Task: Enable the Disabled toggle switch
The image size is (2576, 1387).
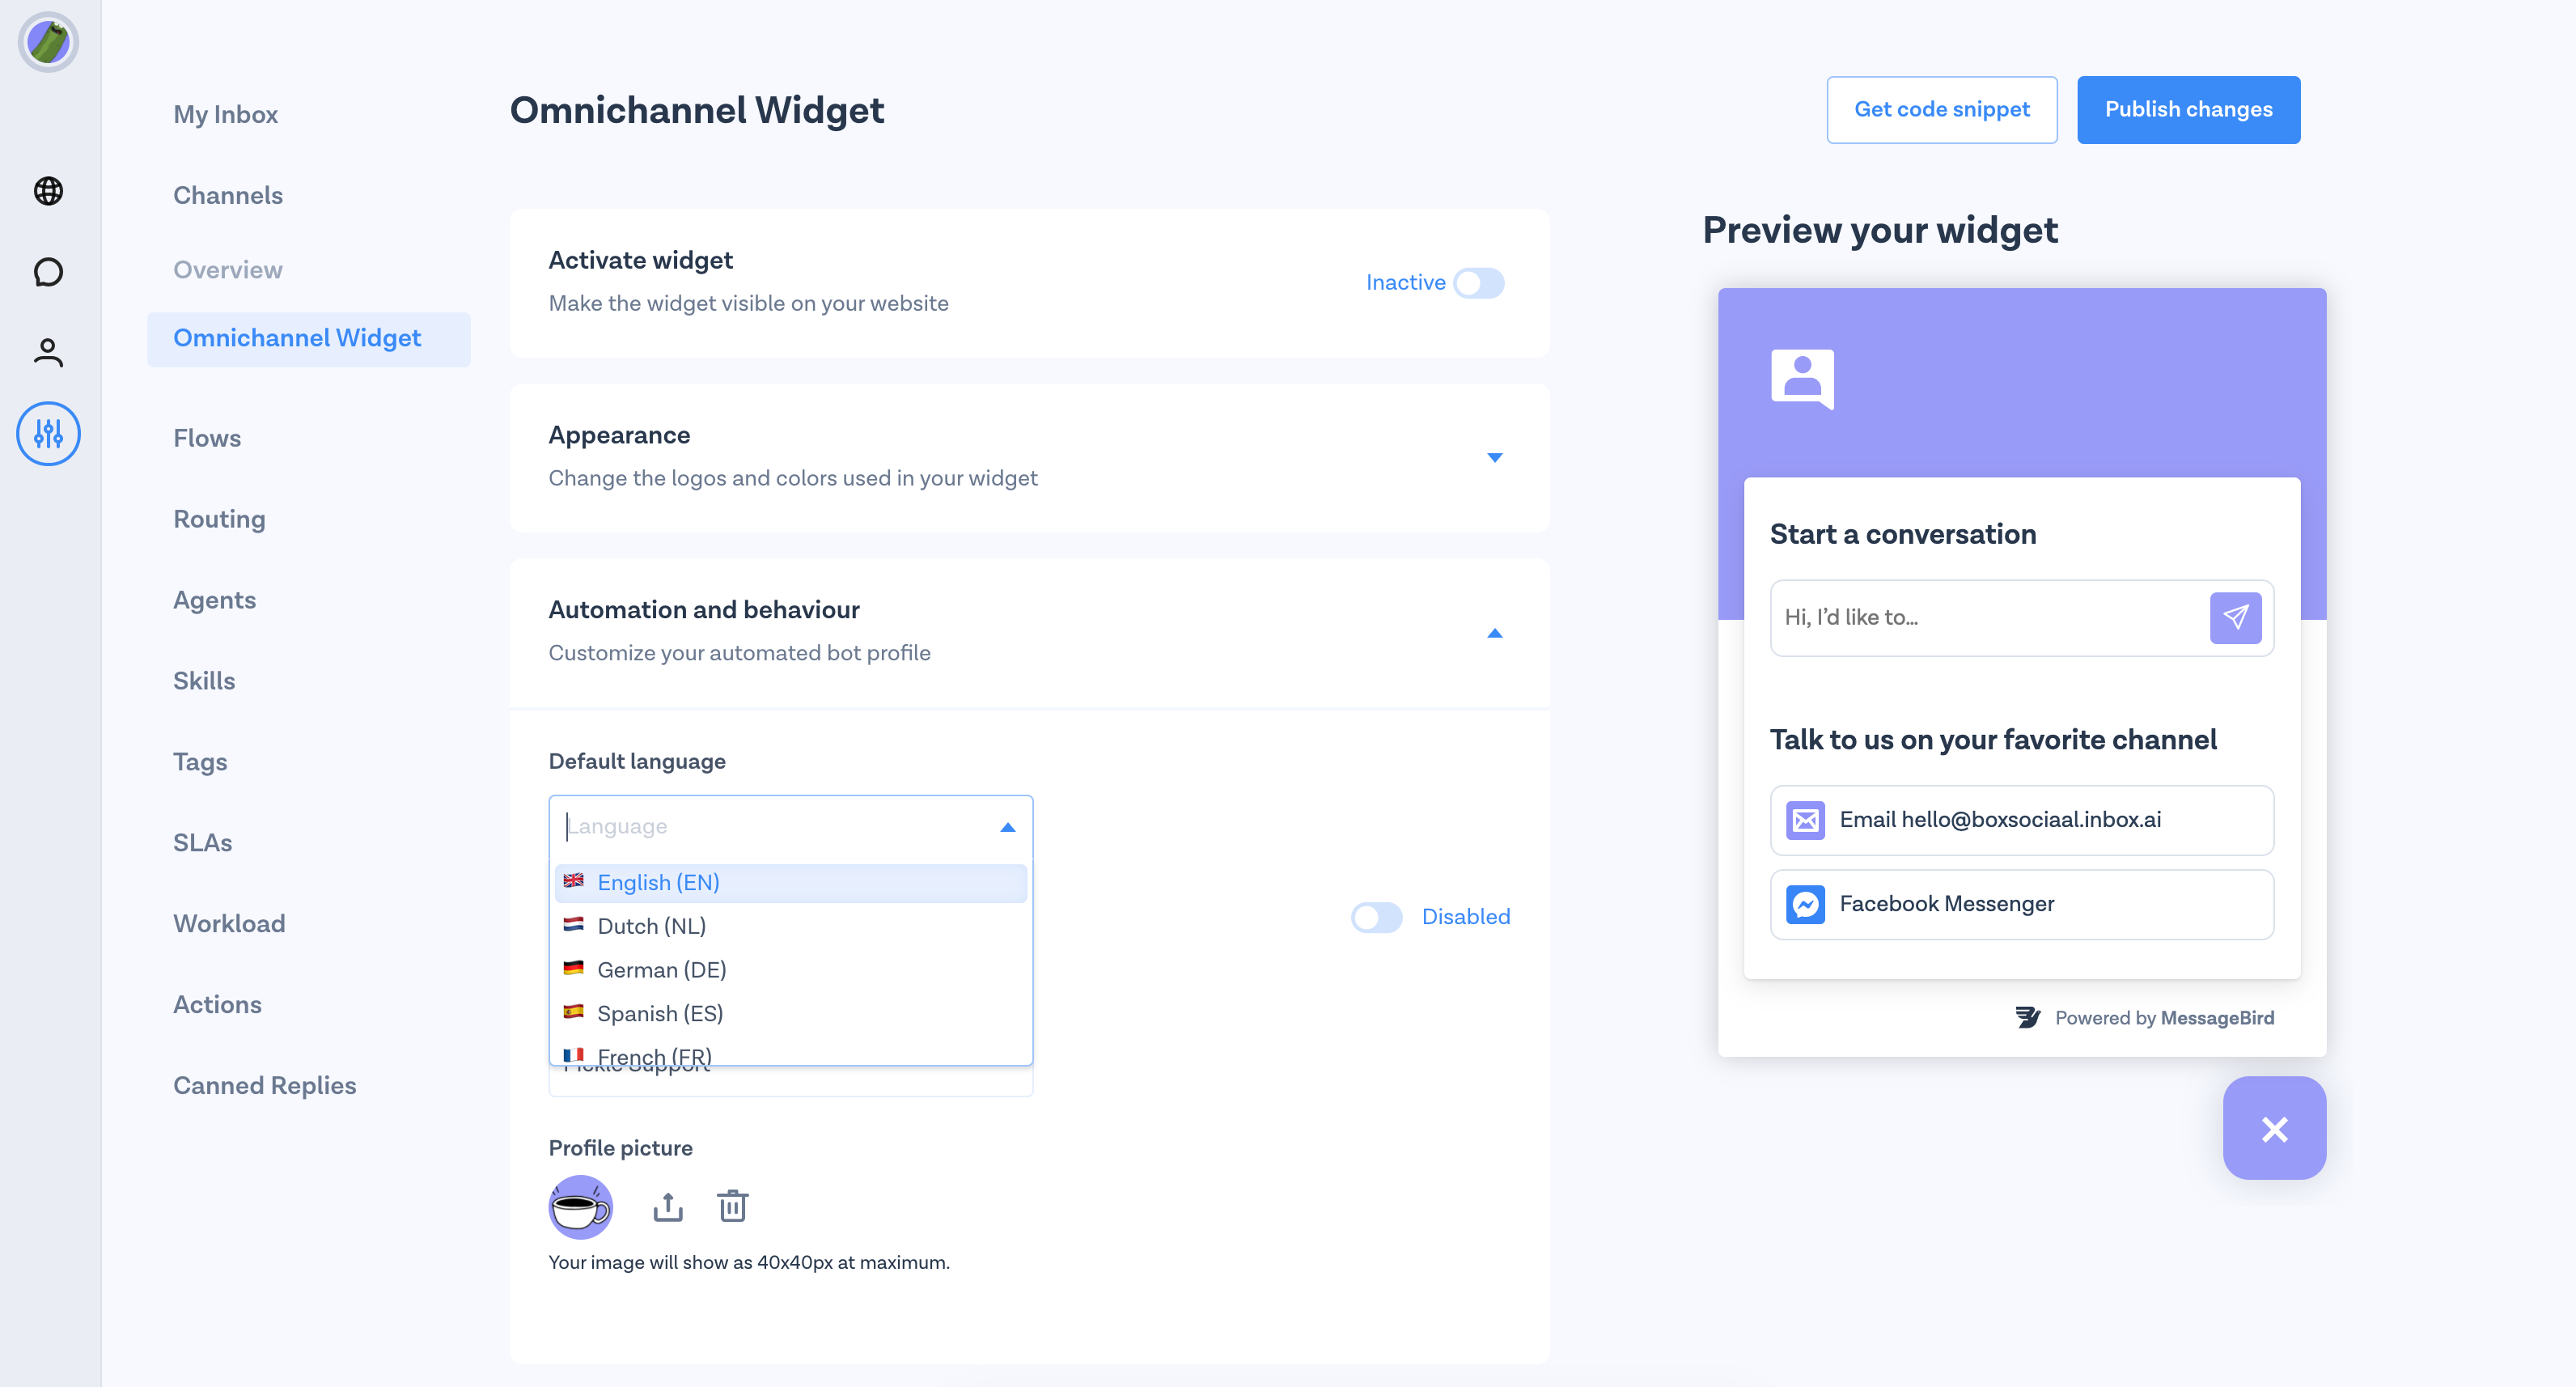Action: pos(1377,917)
